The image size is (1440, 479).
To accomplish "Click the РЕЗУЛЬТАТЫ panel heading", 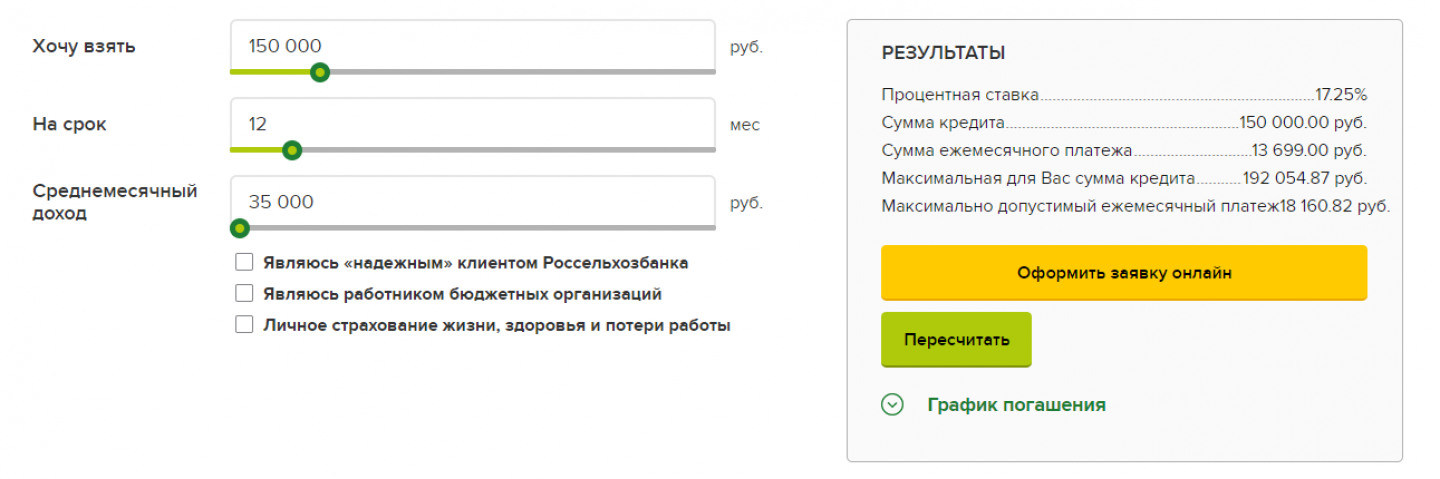I will 943,53.
